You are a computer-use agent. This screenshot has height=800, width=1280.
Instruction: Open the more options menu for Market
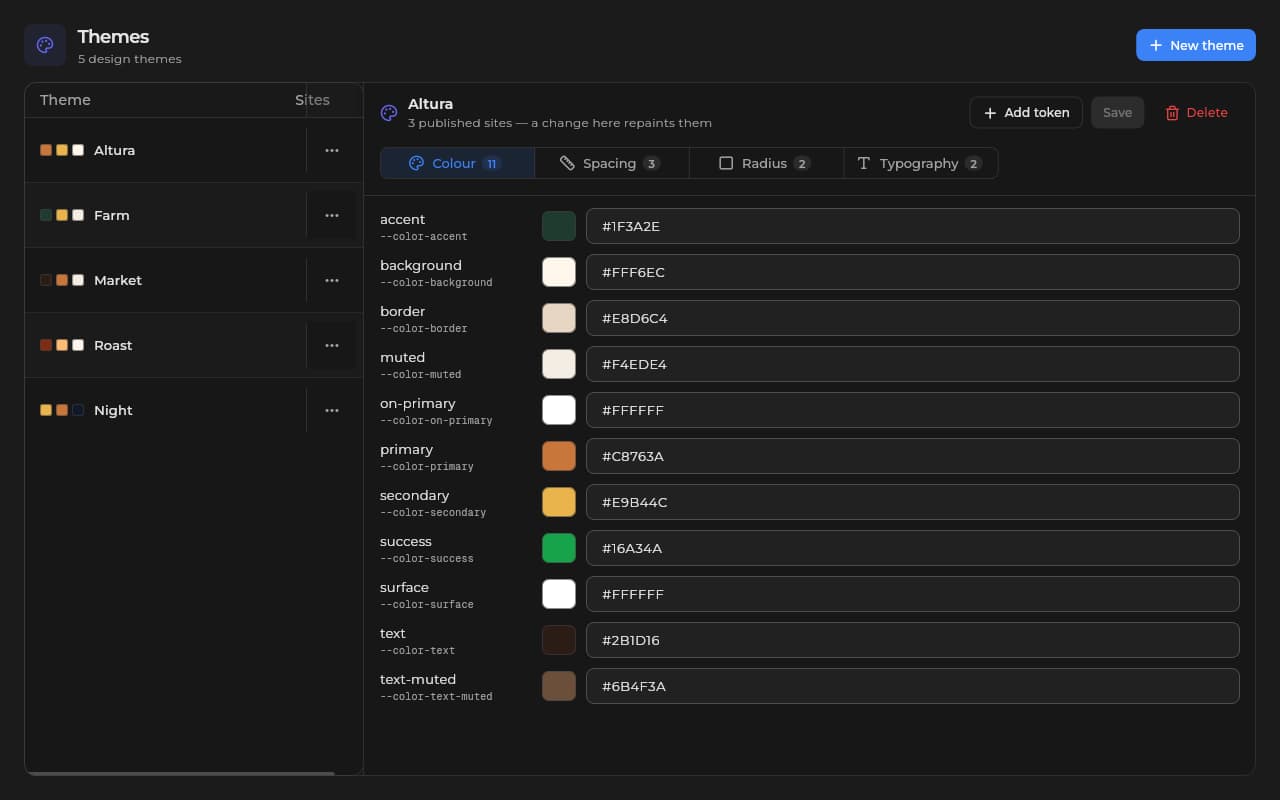coord(332,280)
